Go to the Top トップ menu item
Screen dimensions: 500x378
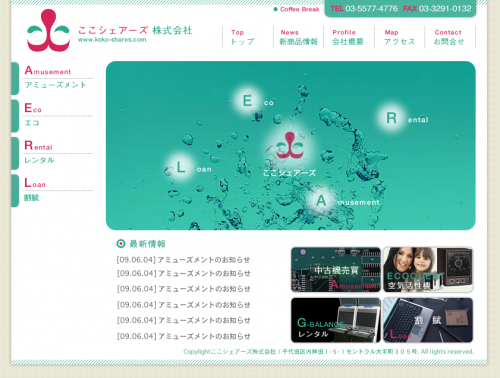[242, 37]
